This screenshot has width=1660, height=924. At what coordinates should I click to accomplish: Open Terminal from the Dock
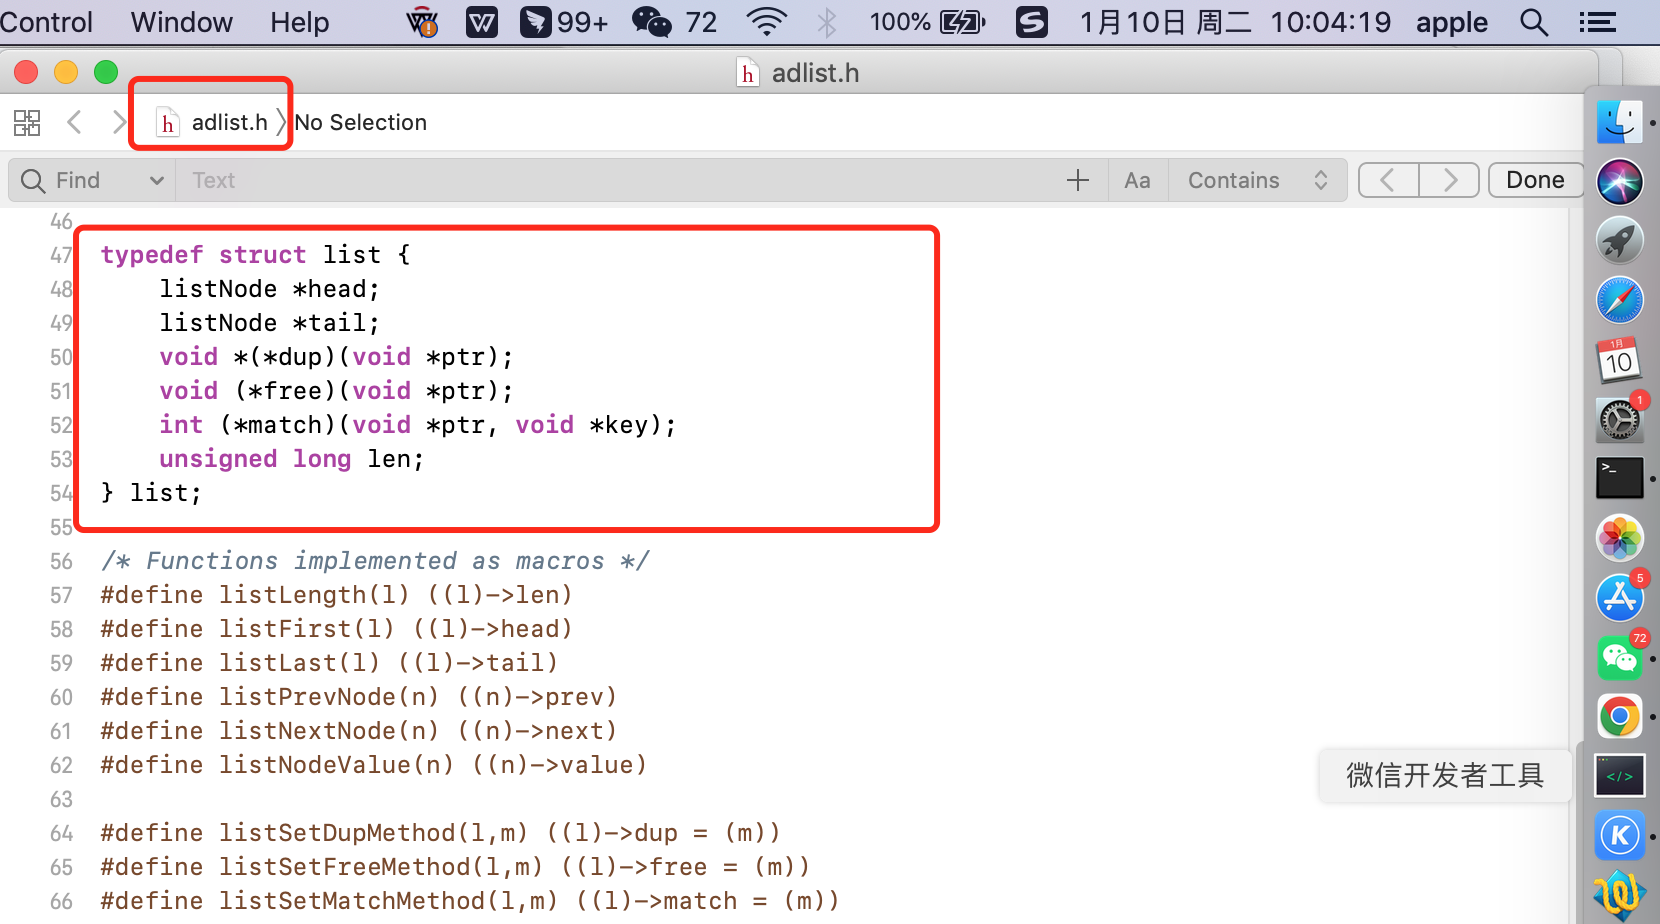1619,478
